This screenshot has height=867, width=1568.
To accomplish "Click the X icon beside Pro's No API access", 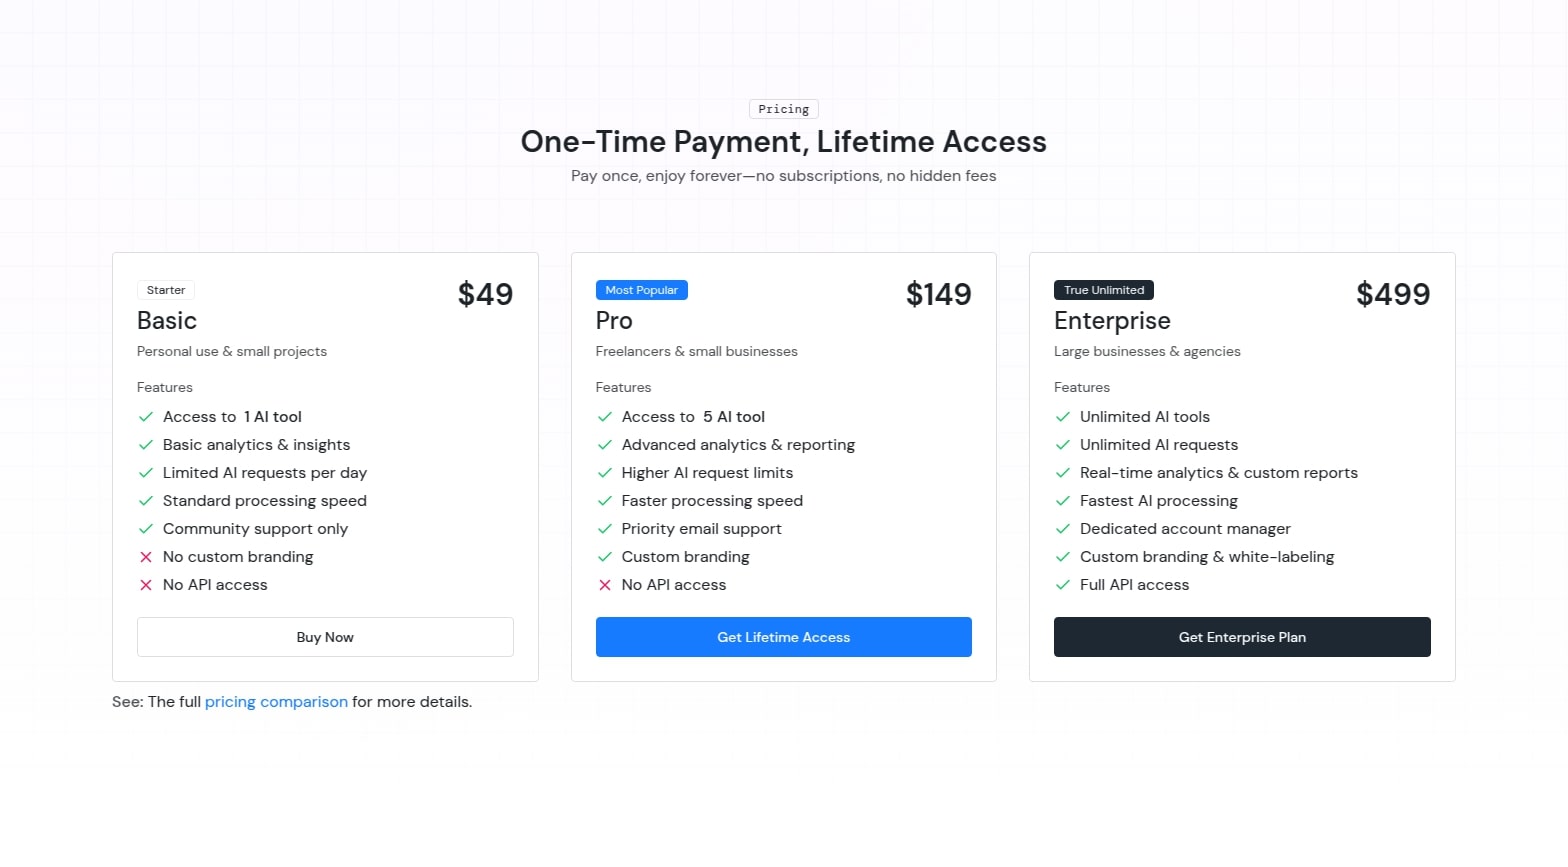I will point(605,585).
